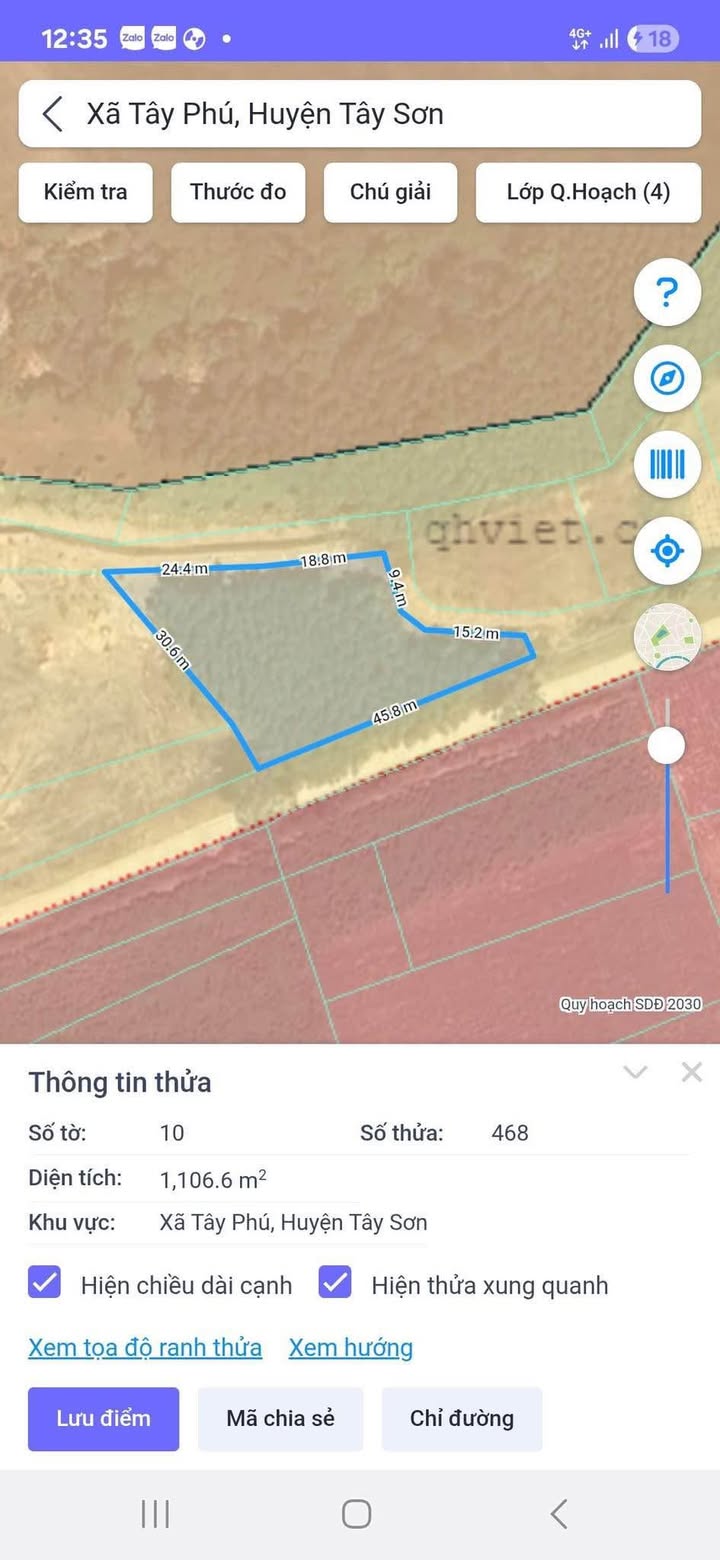The height and width of the screenshot is (1560, 720).
Task: Toggle Hiện chiều dài cạnh checkbox
Action: click(x=45, y=1282)
